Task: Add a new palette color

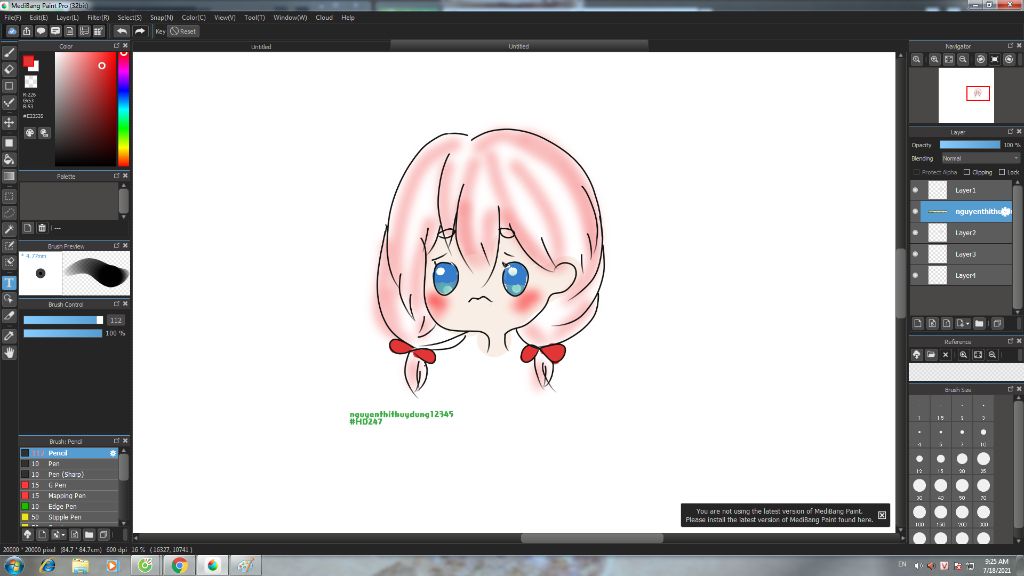Action: click(27, 228)
